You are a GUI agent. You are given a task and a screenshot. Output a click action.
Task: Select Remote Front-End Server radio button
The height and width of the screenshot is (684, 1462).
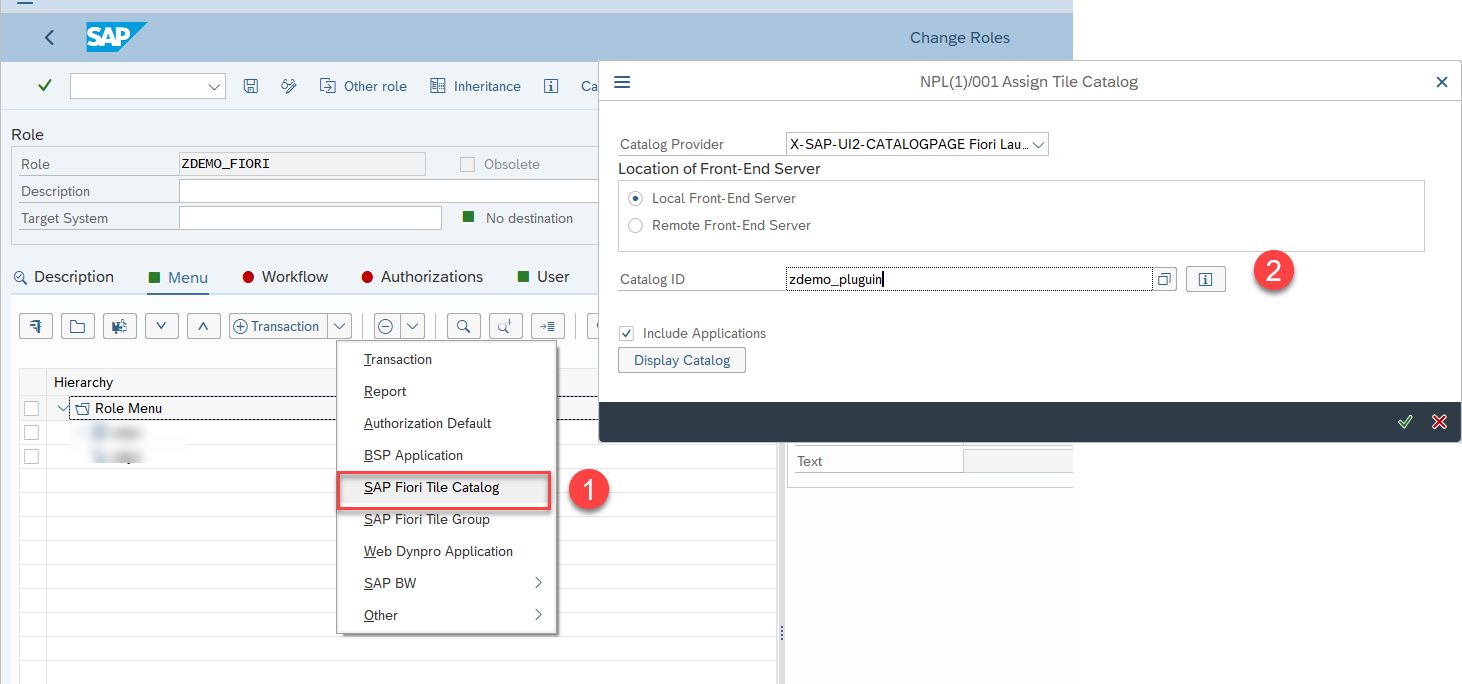pos(636,225)
